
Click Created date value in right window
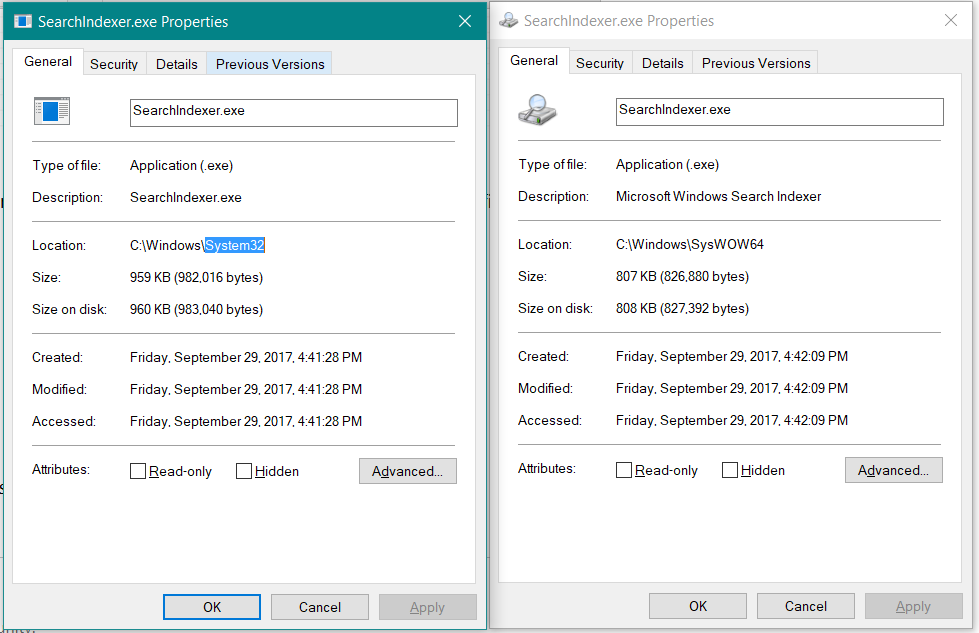click(732, 356)
